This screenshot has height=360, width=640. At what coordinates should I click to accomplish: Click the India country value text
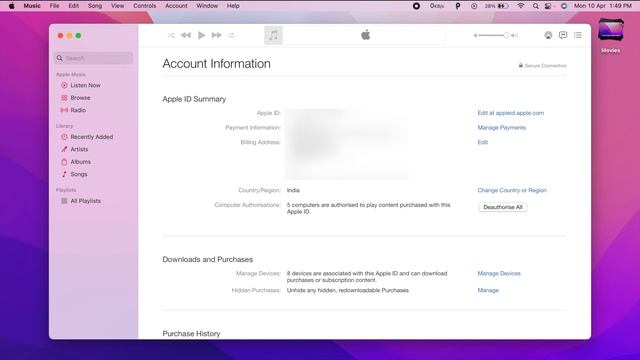click(293, 190)
